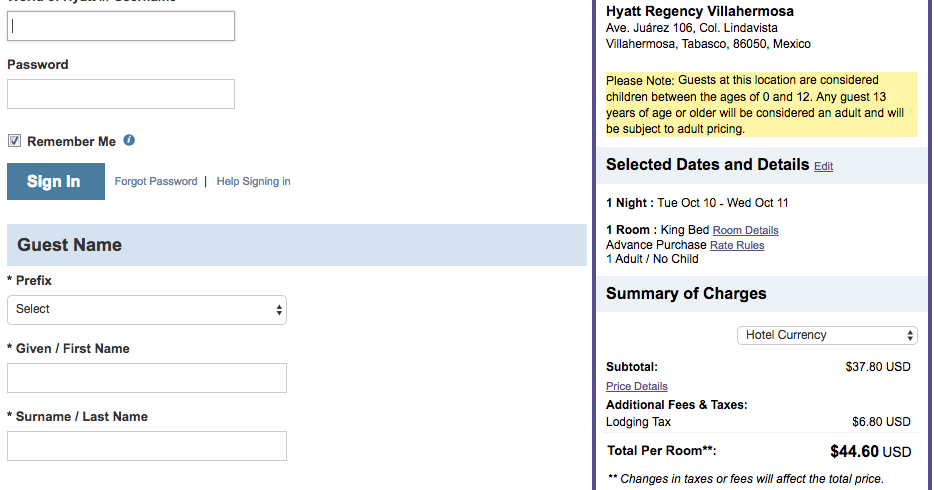Click the Total Per Room amount

click(870, 452)
